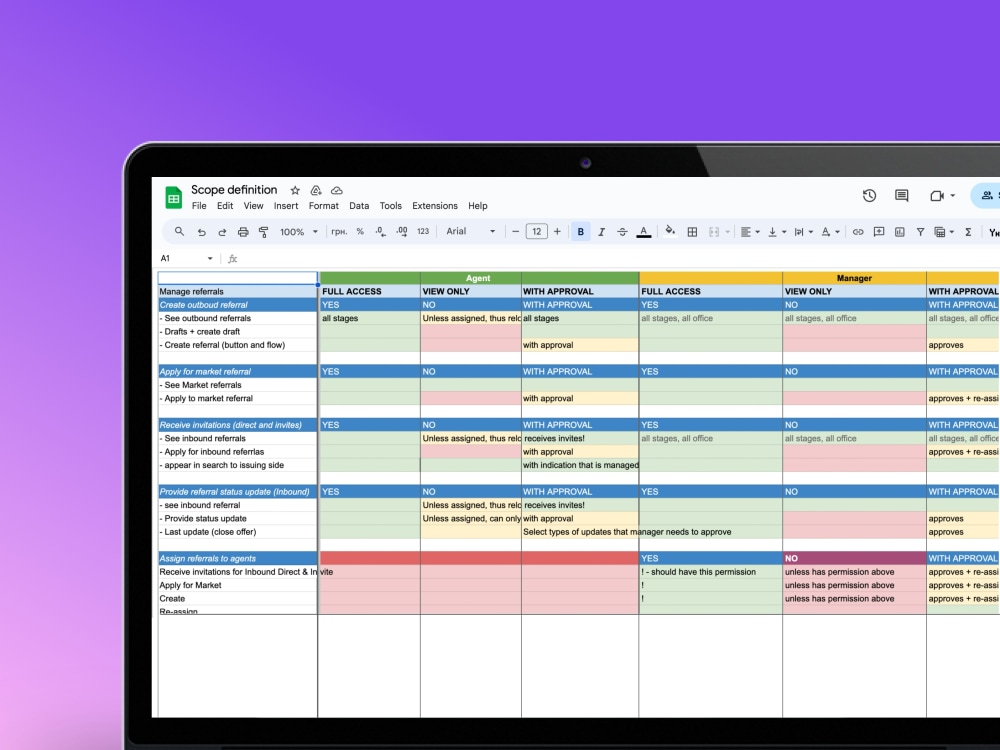Select the green Agent header cell
The width and height of the screenshot is (1000, 750).
pyautogui.click(x=478, y=278)
